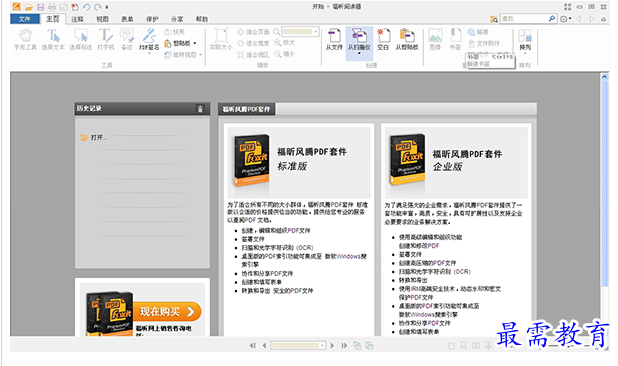
Task: Create a Blank PDF (空白)
Action: click(383, 39)
